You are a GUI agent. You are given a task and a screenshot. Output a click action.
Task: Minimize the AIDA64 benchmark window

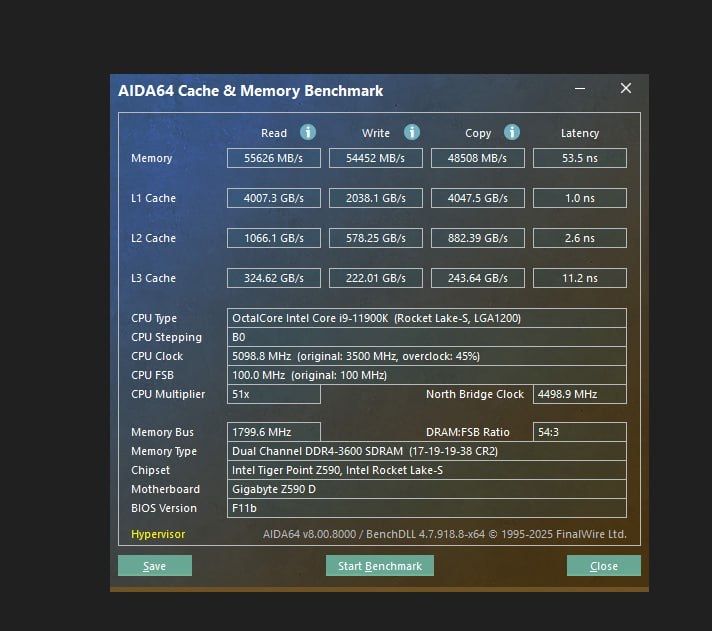580,89
